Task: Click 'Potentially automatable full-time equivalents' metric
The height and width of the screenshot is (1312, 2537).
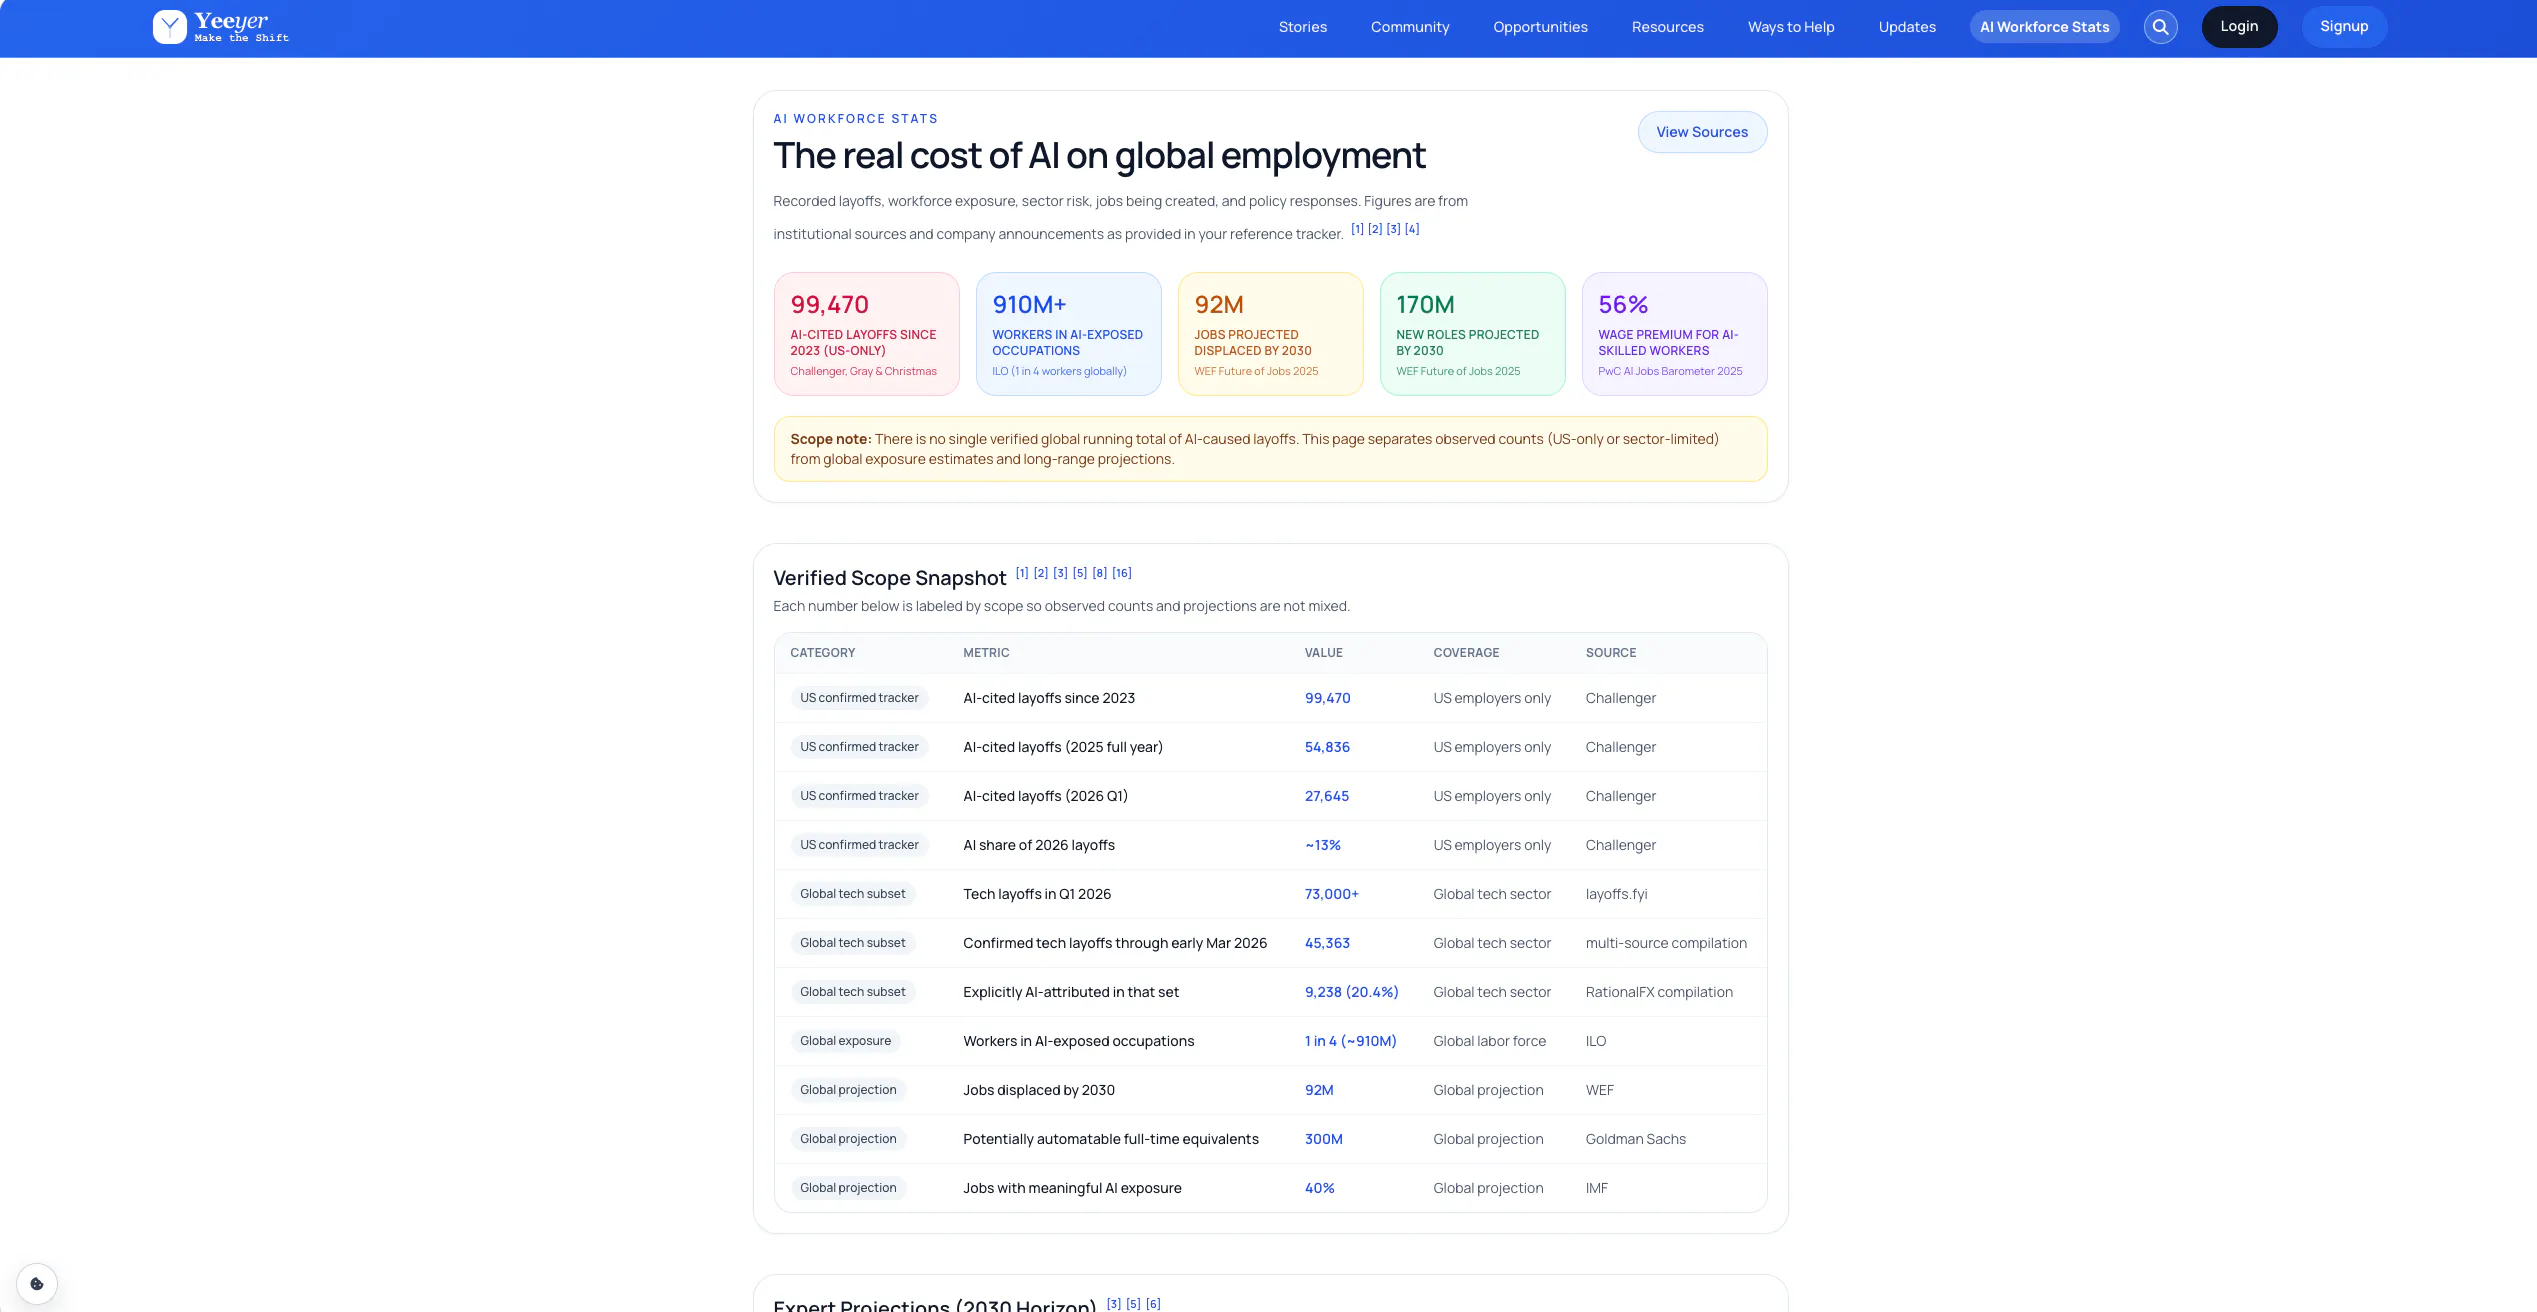Action: point(1111,1139)
